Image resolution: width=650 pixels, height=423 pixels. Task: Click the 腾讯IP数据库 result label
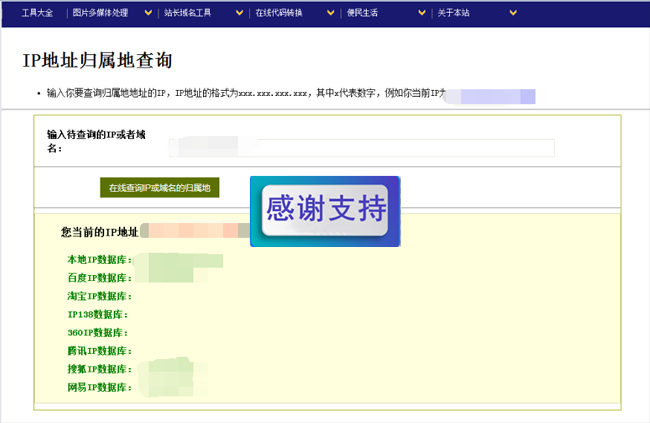pyautogui.click(x=99, y=351)
